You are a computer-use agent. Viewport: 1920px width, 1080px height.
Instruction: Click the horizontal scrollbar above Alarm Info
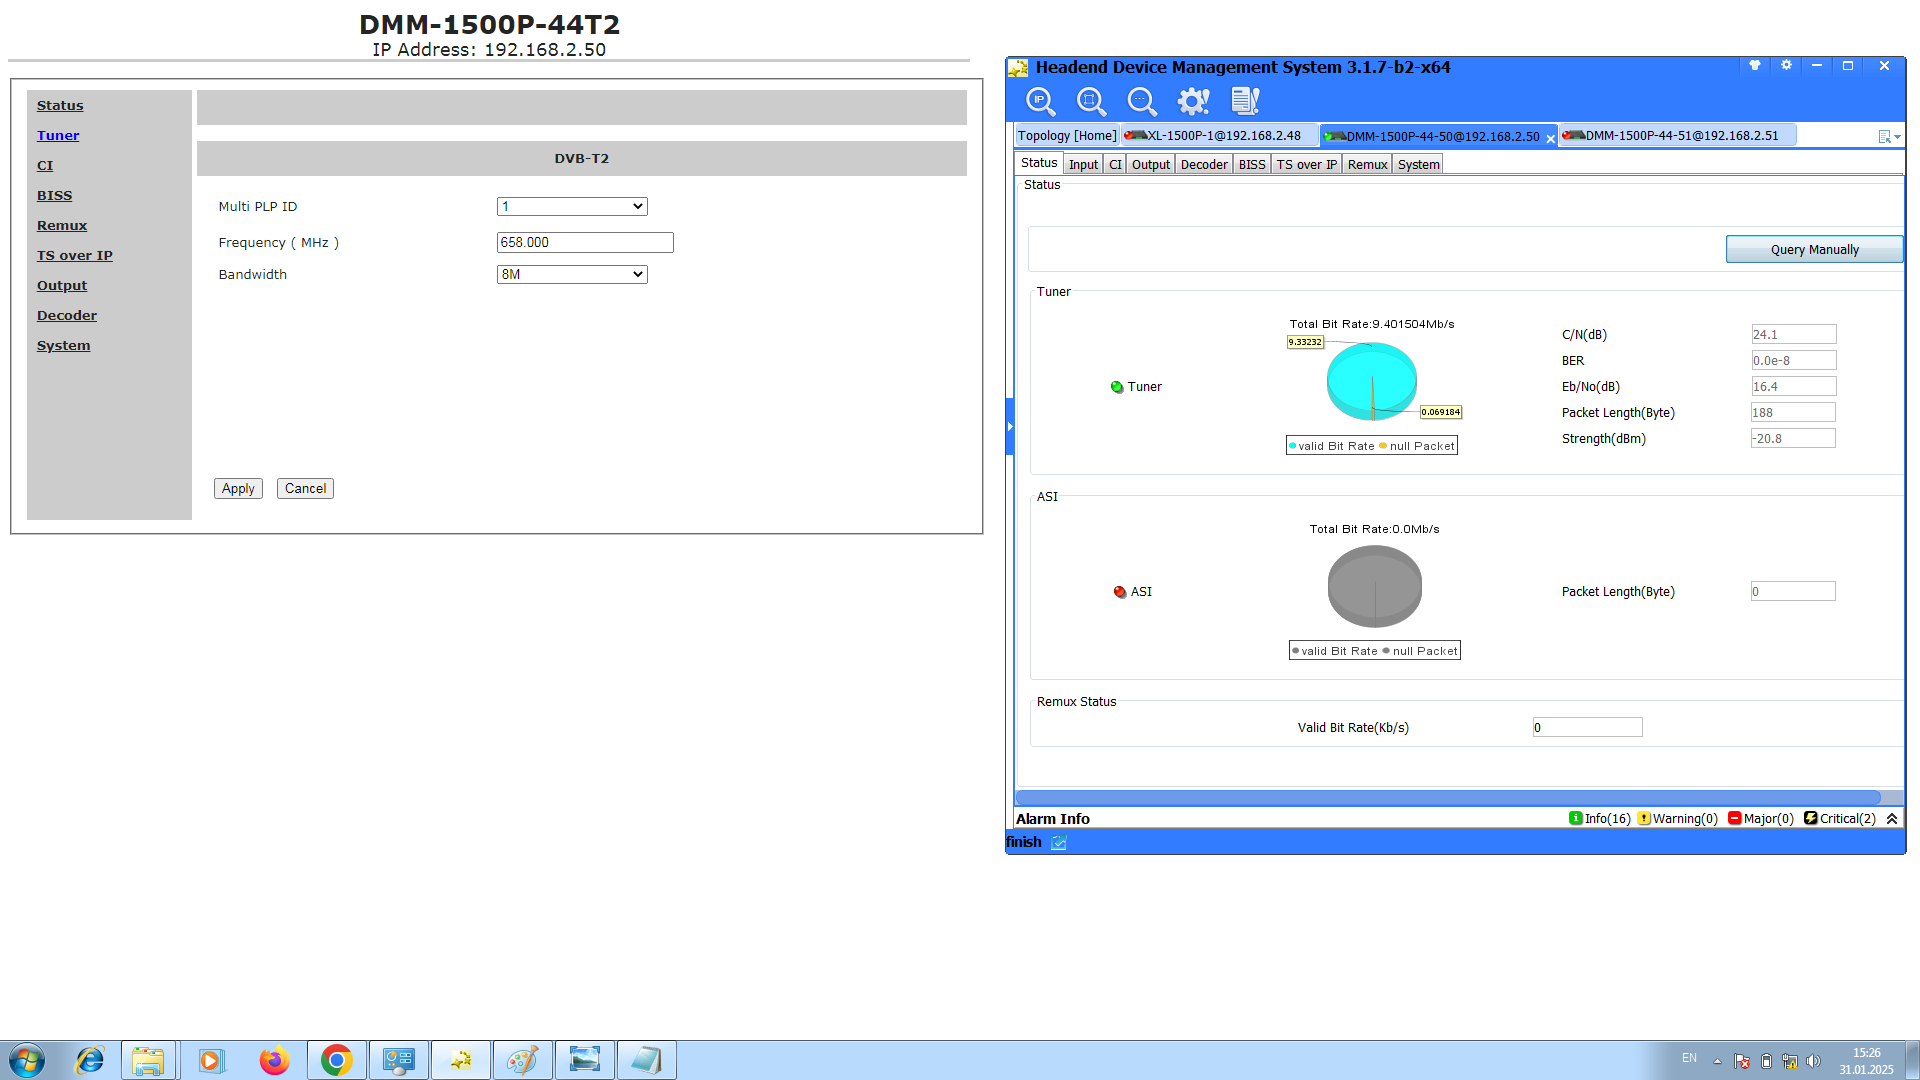click(1447, 798)
